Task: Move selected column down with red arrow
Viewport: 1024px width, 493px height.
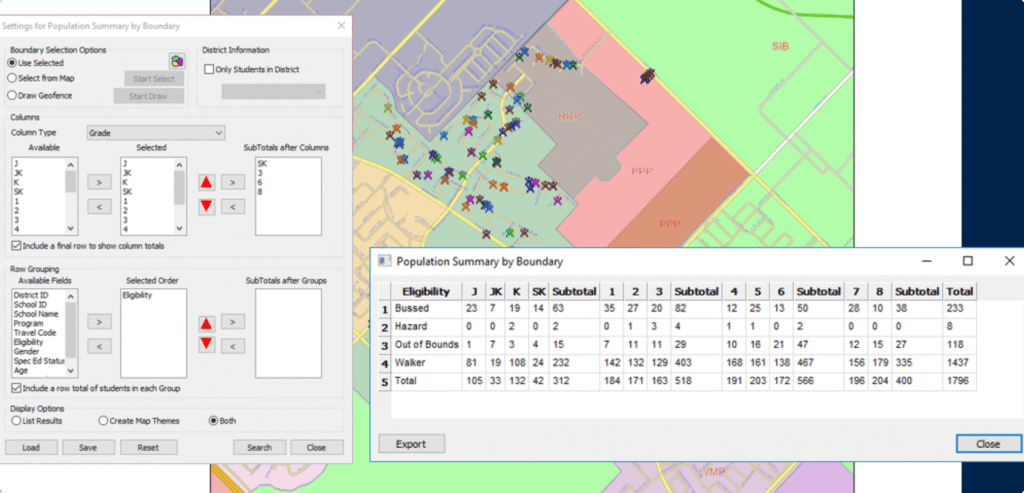Action: click(x=206, y=206)
